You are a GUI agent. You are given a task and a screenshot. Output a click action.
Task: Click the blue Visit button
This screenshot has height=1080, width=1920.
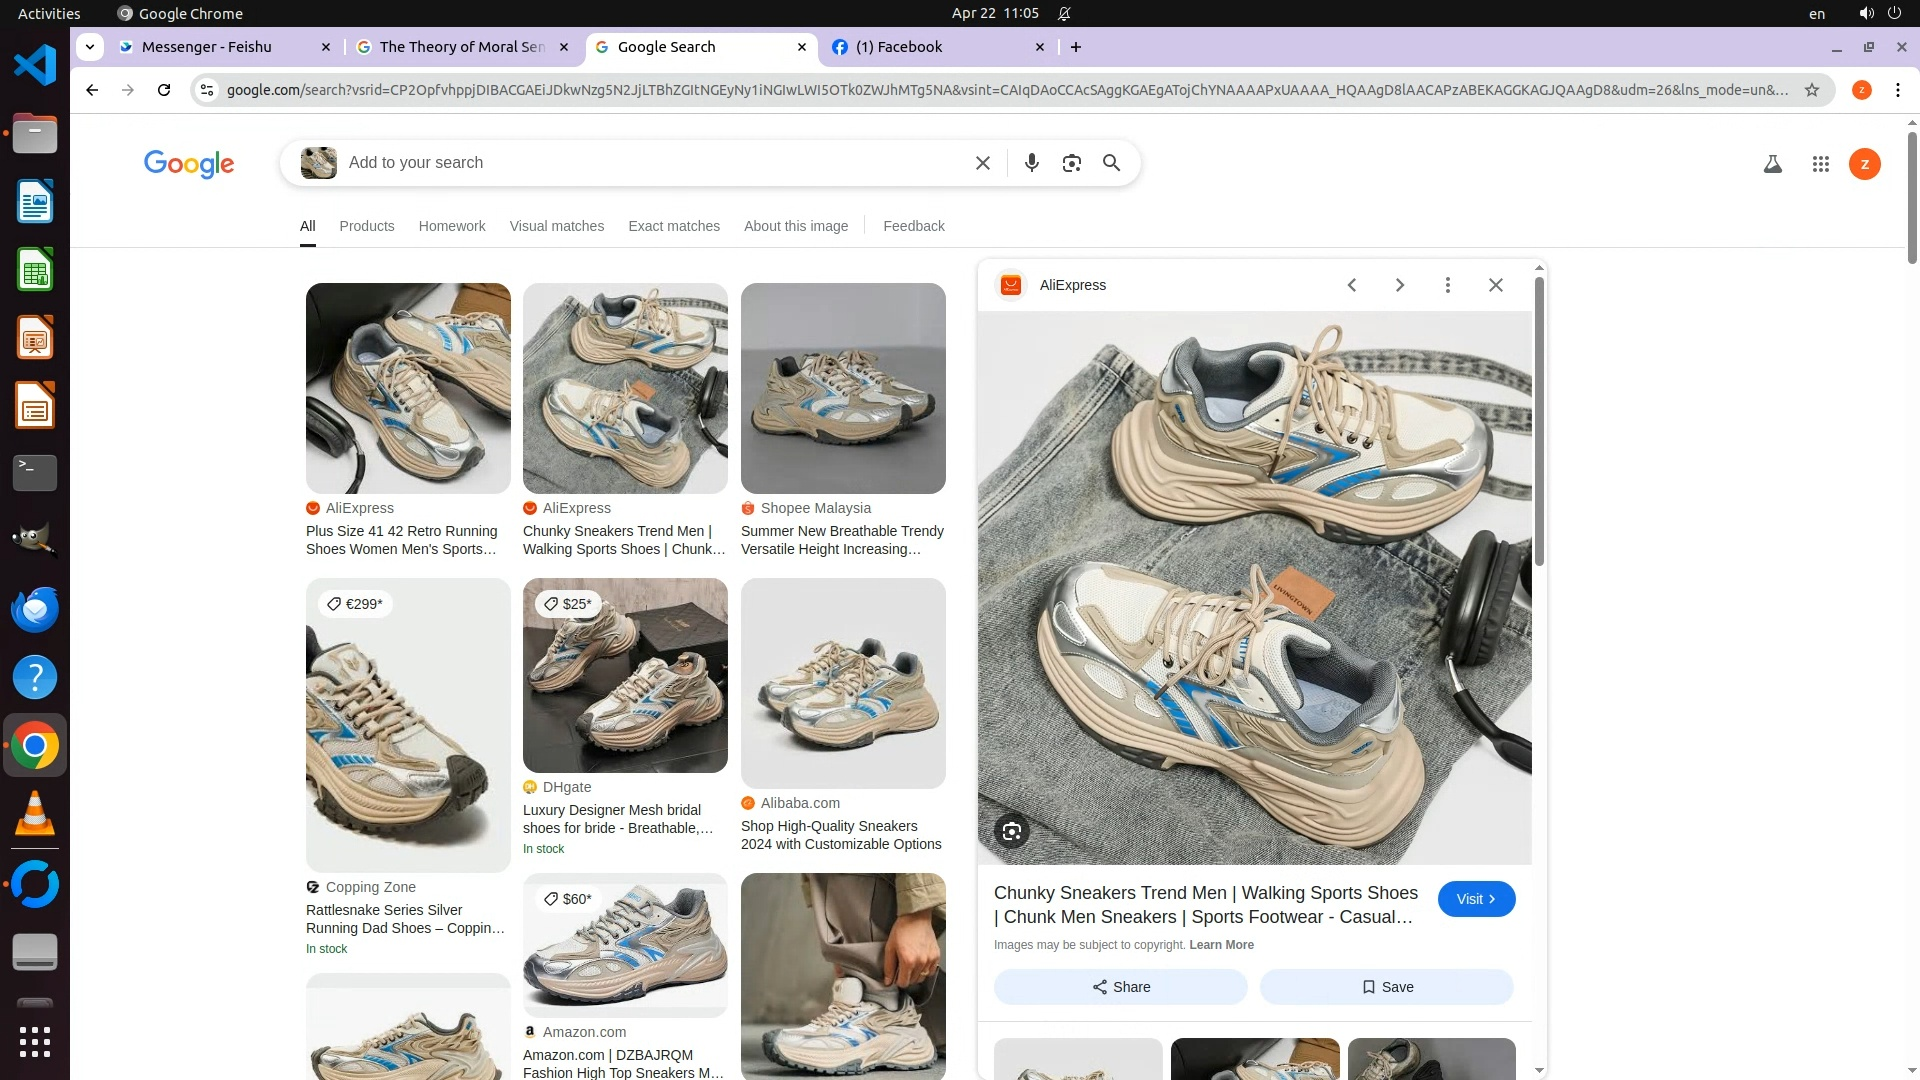(1476, 899)
